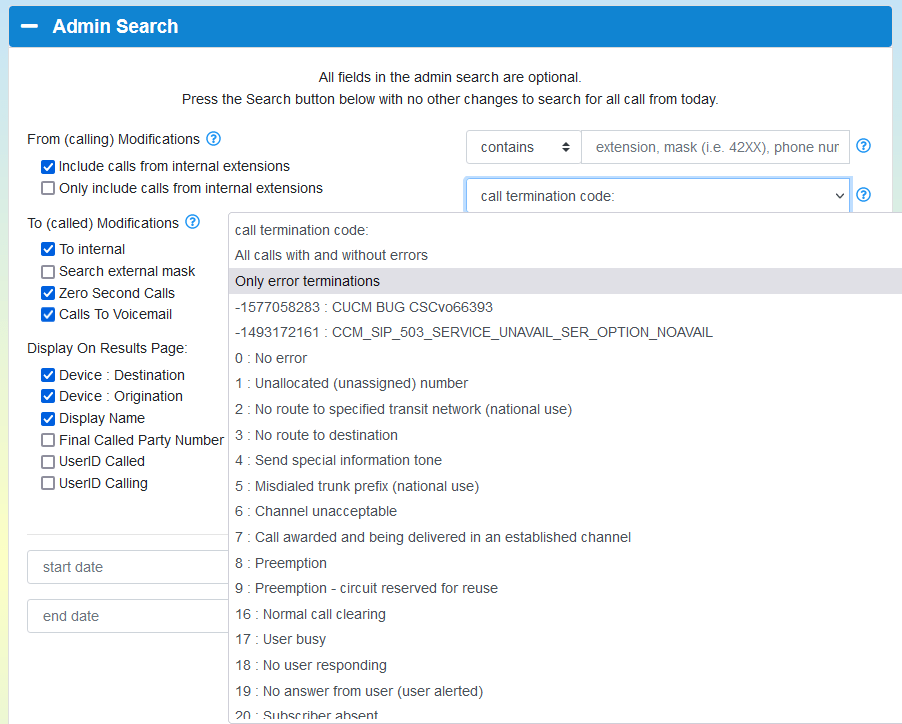Focus the extension or phone number field
Screen dimensions: 902x724
tap(715, 147)
